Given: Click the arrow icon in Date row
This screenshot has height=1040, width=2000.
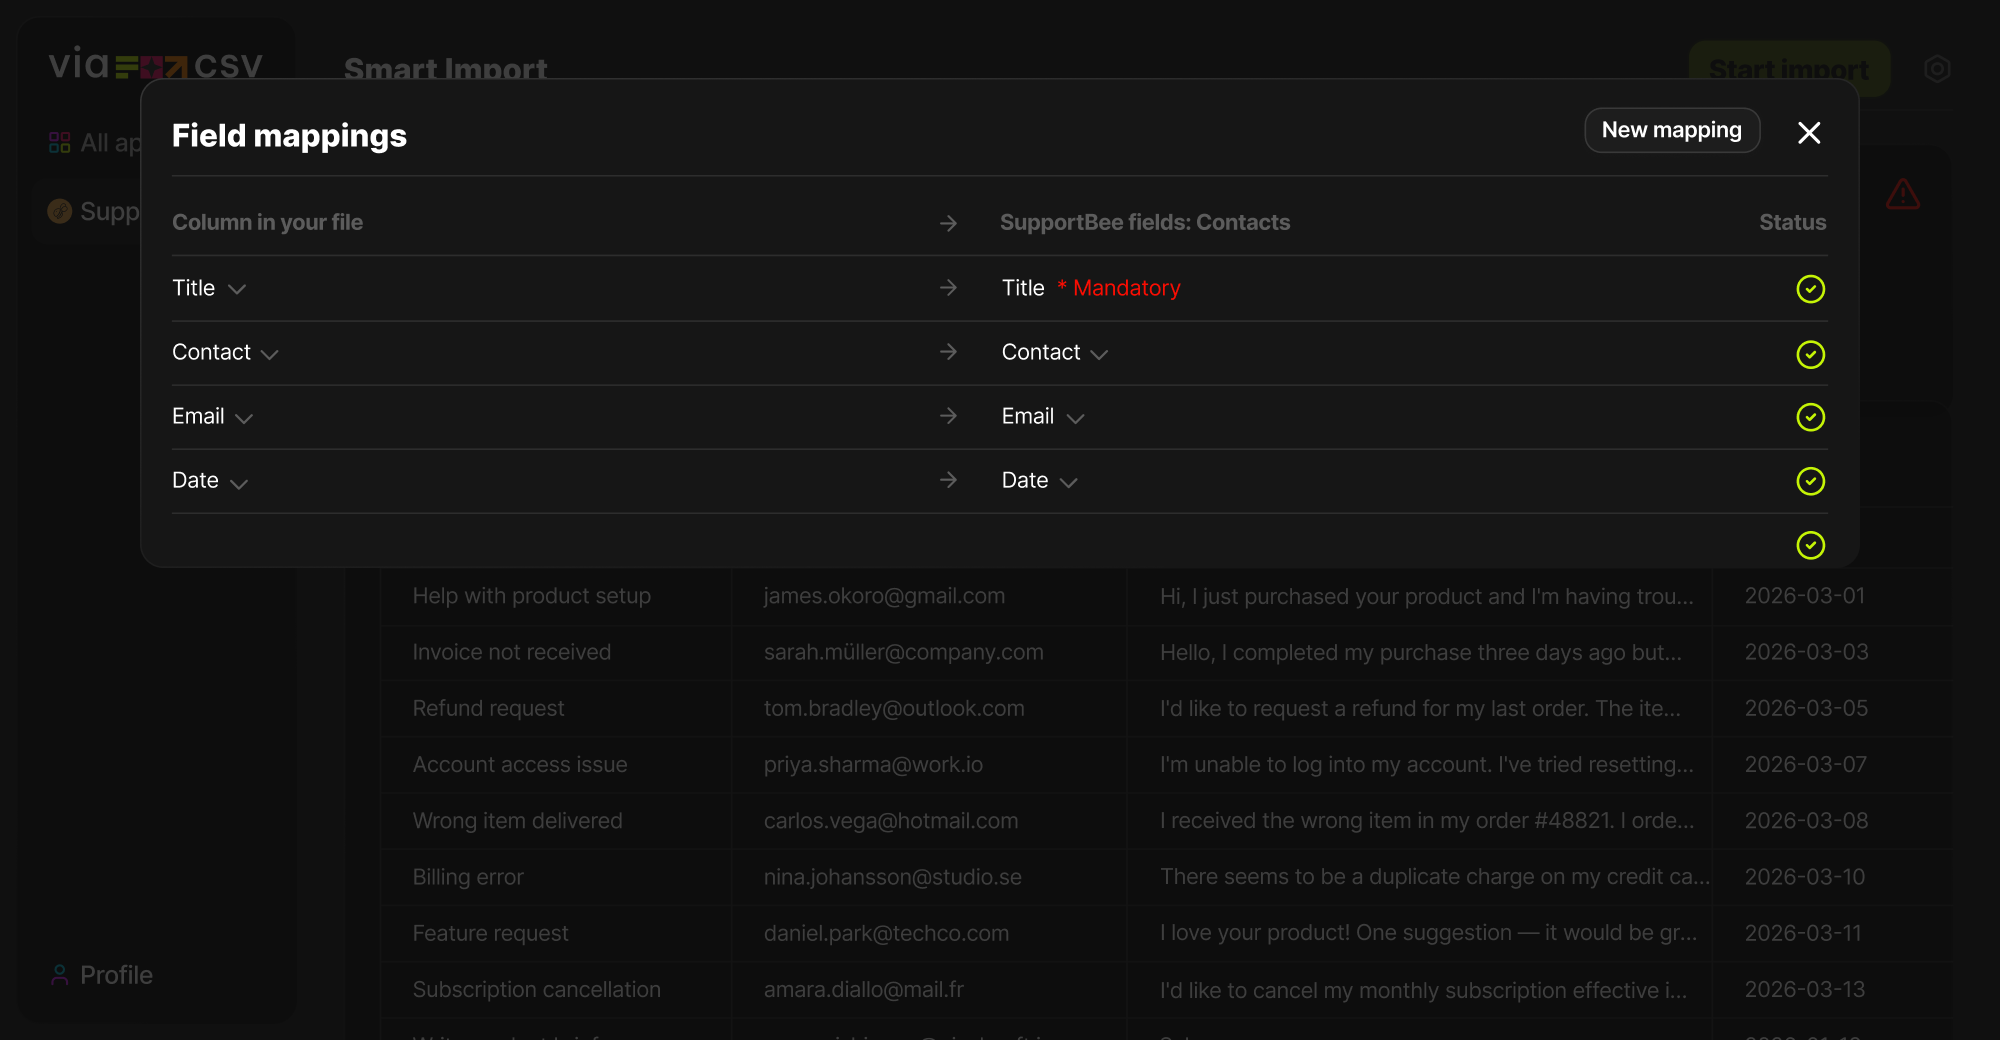Looking at the screenshot, I should pyautogui.click(x=949, y=480).
